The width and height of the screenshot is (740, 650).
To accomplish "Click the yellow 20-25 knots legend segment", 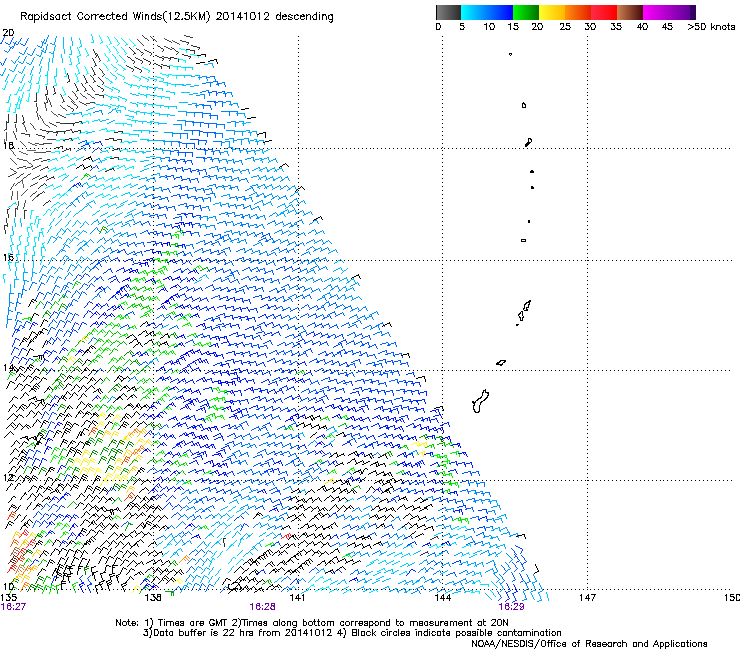I will [552, 12].
